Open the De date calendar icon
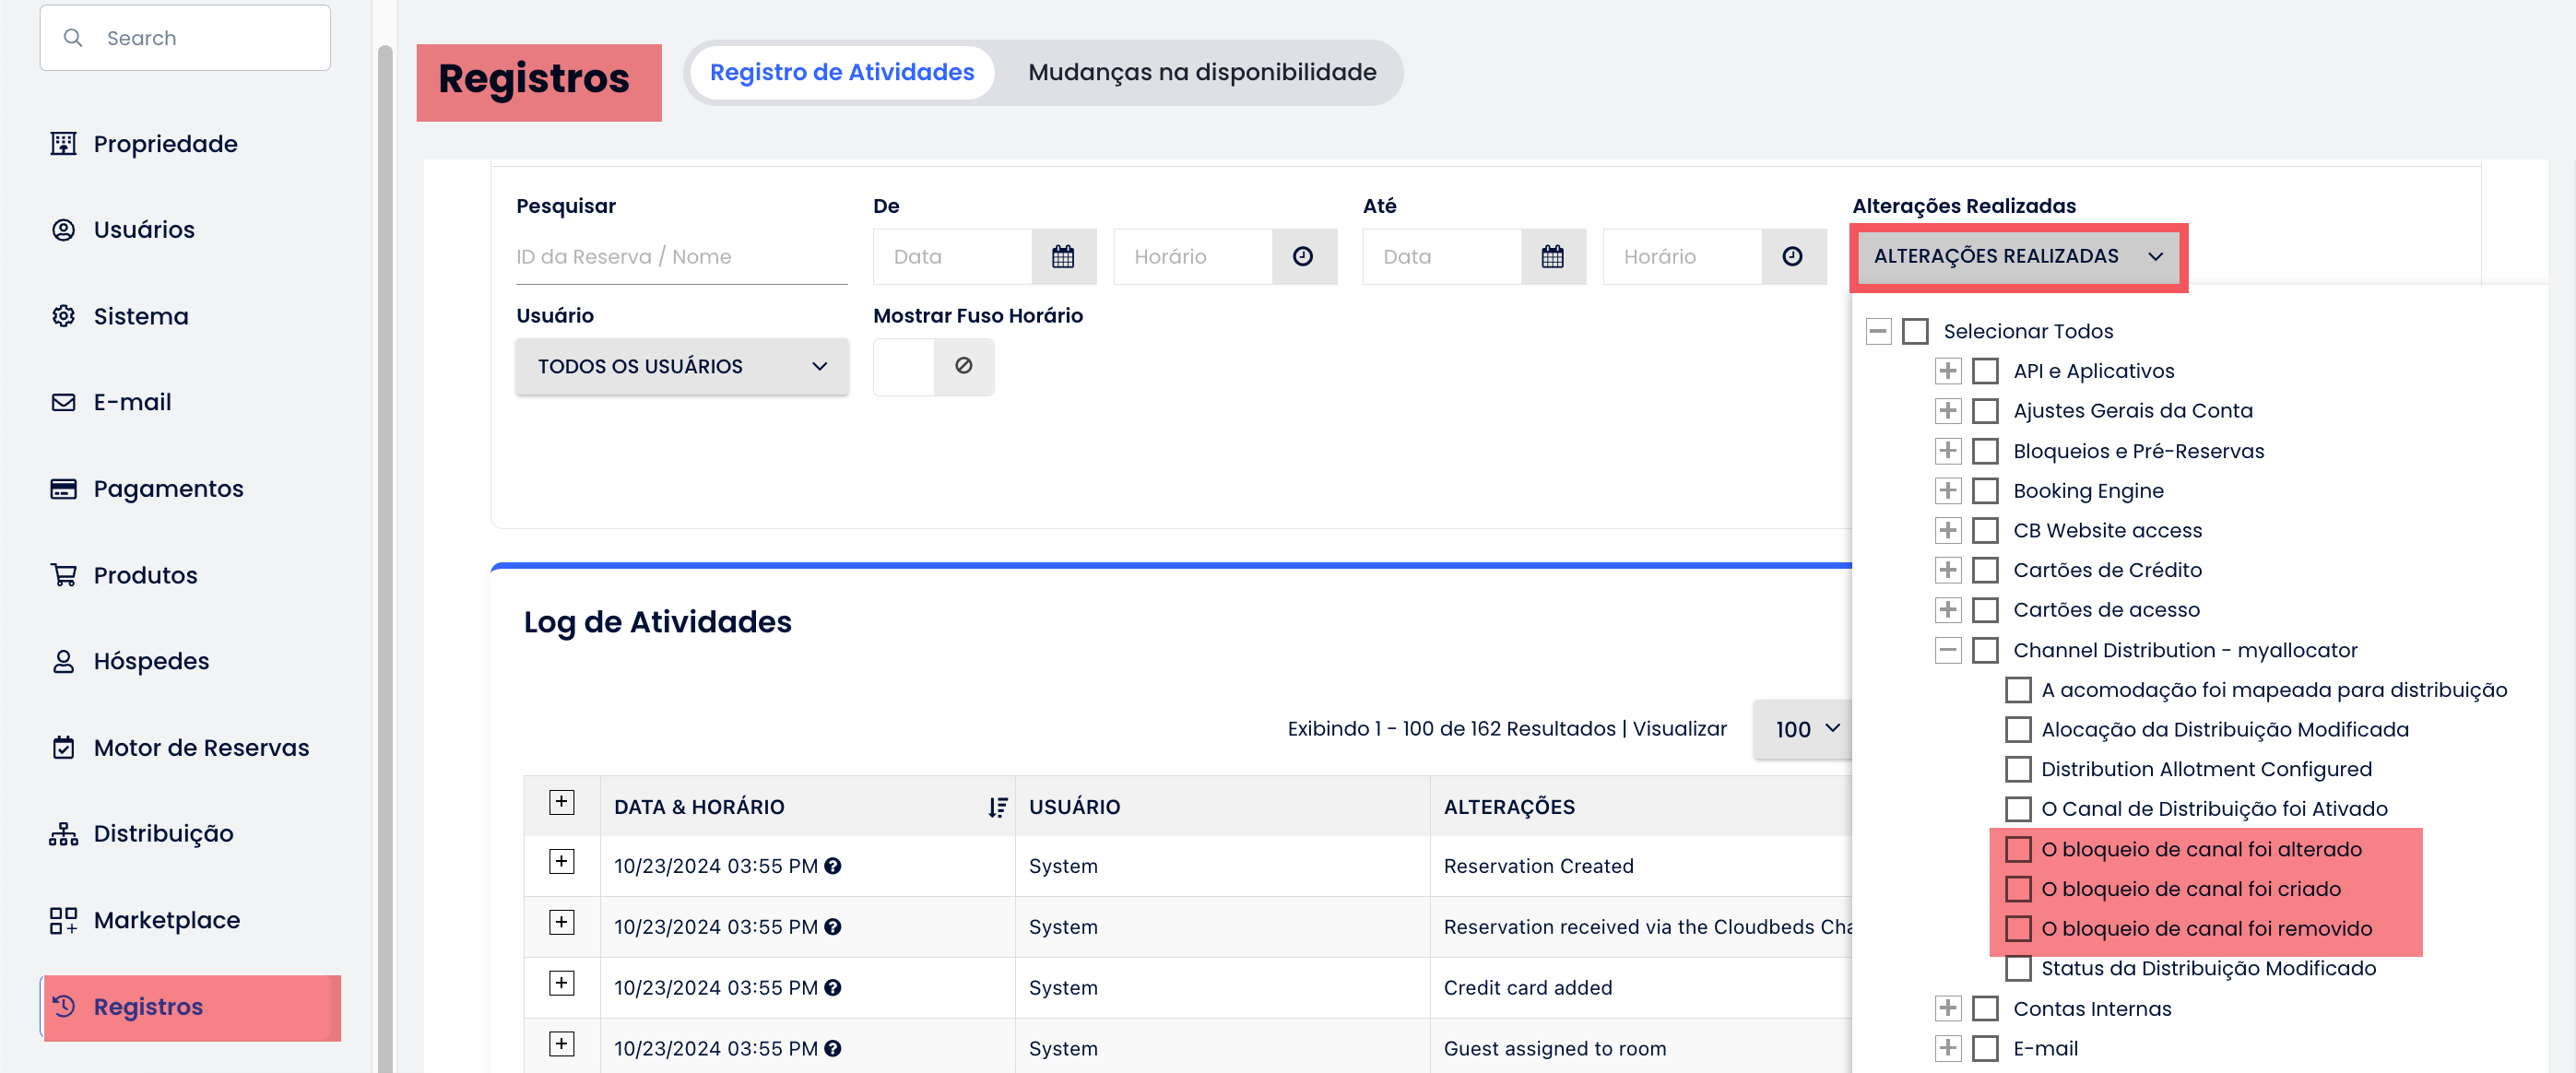Image resolution: width=2576 pixels, height=1073 pixels. tap(1062, 257)
